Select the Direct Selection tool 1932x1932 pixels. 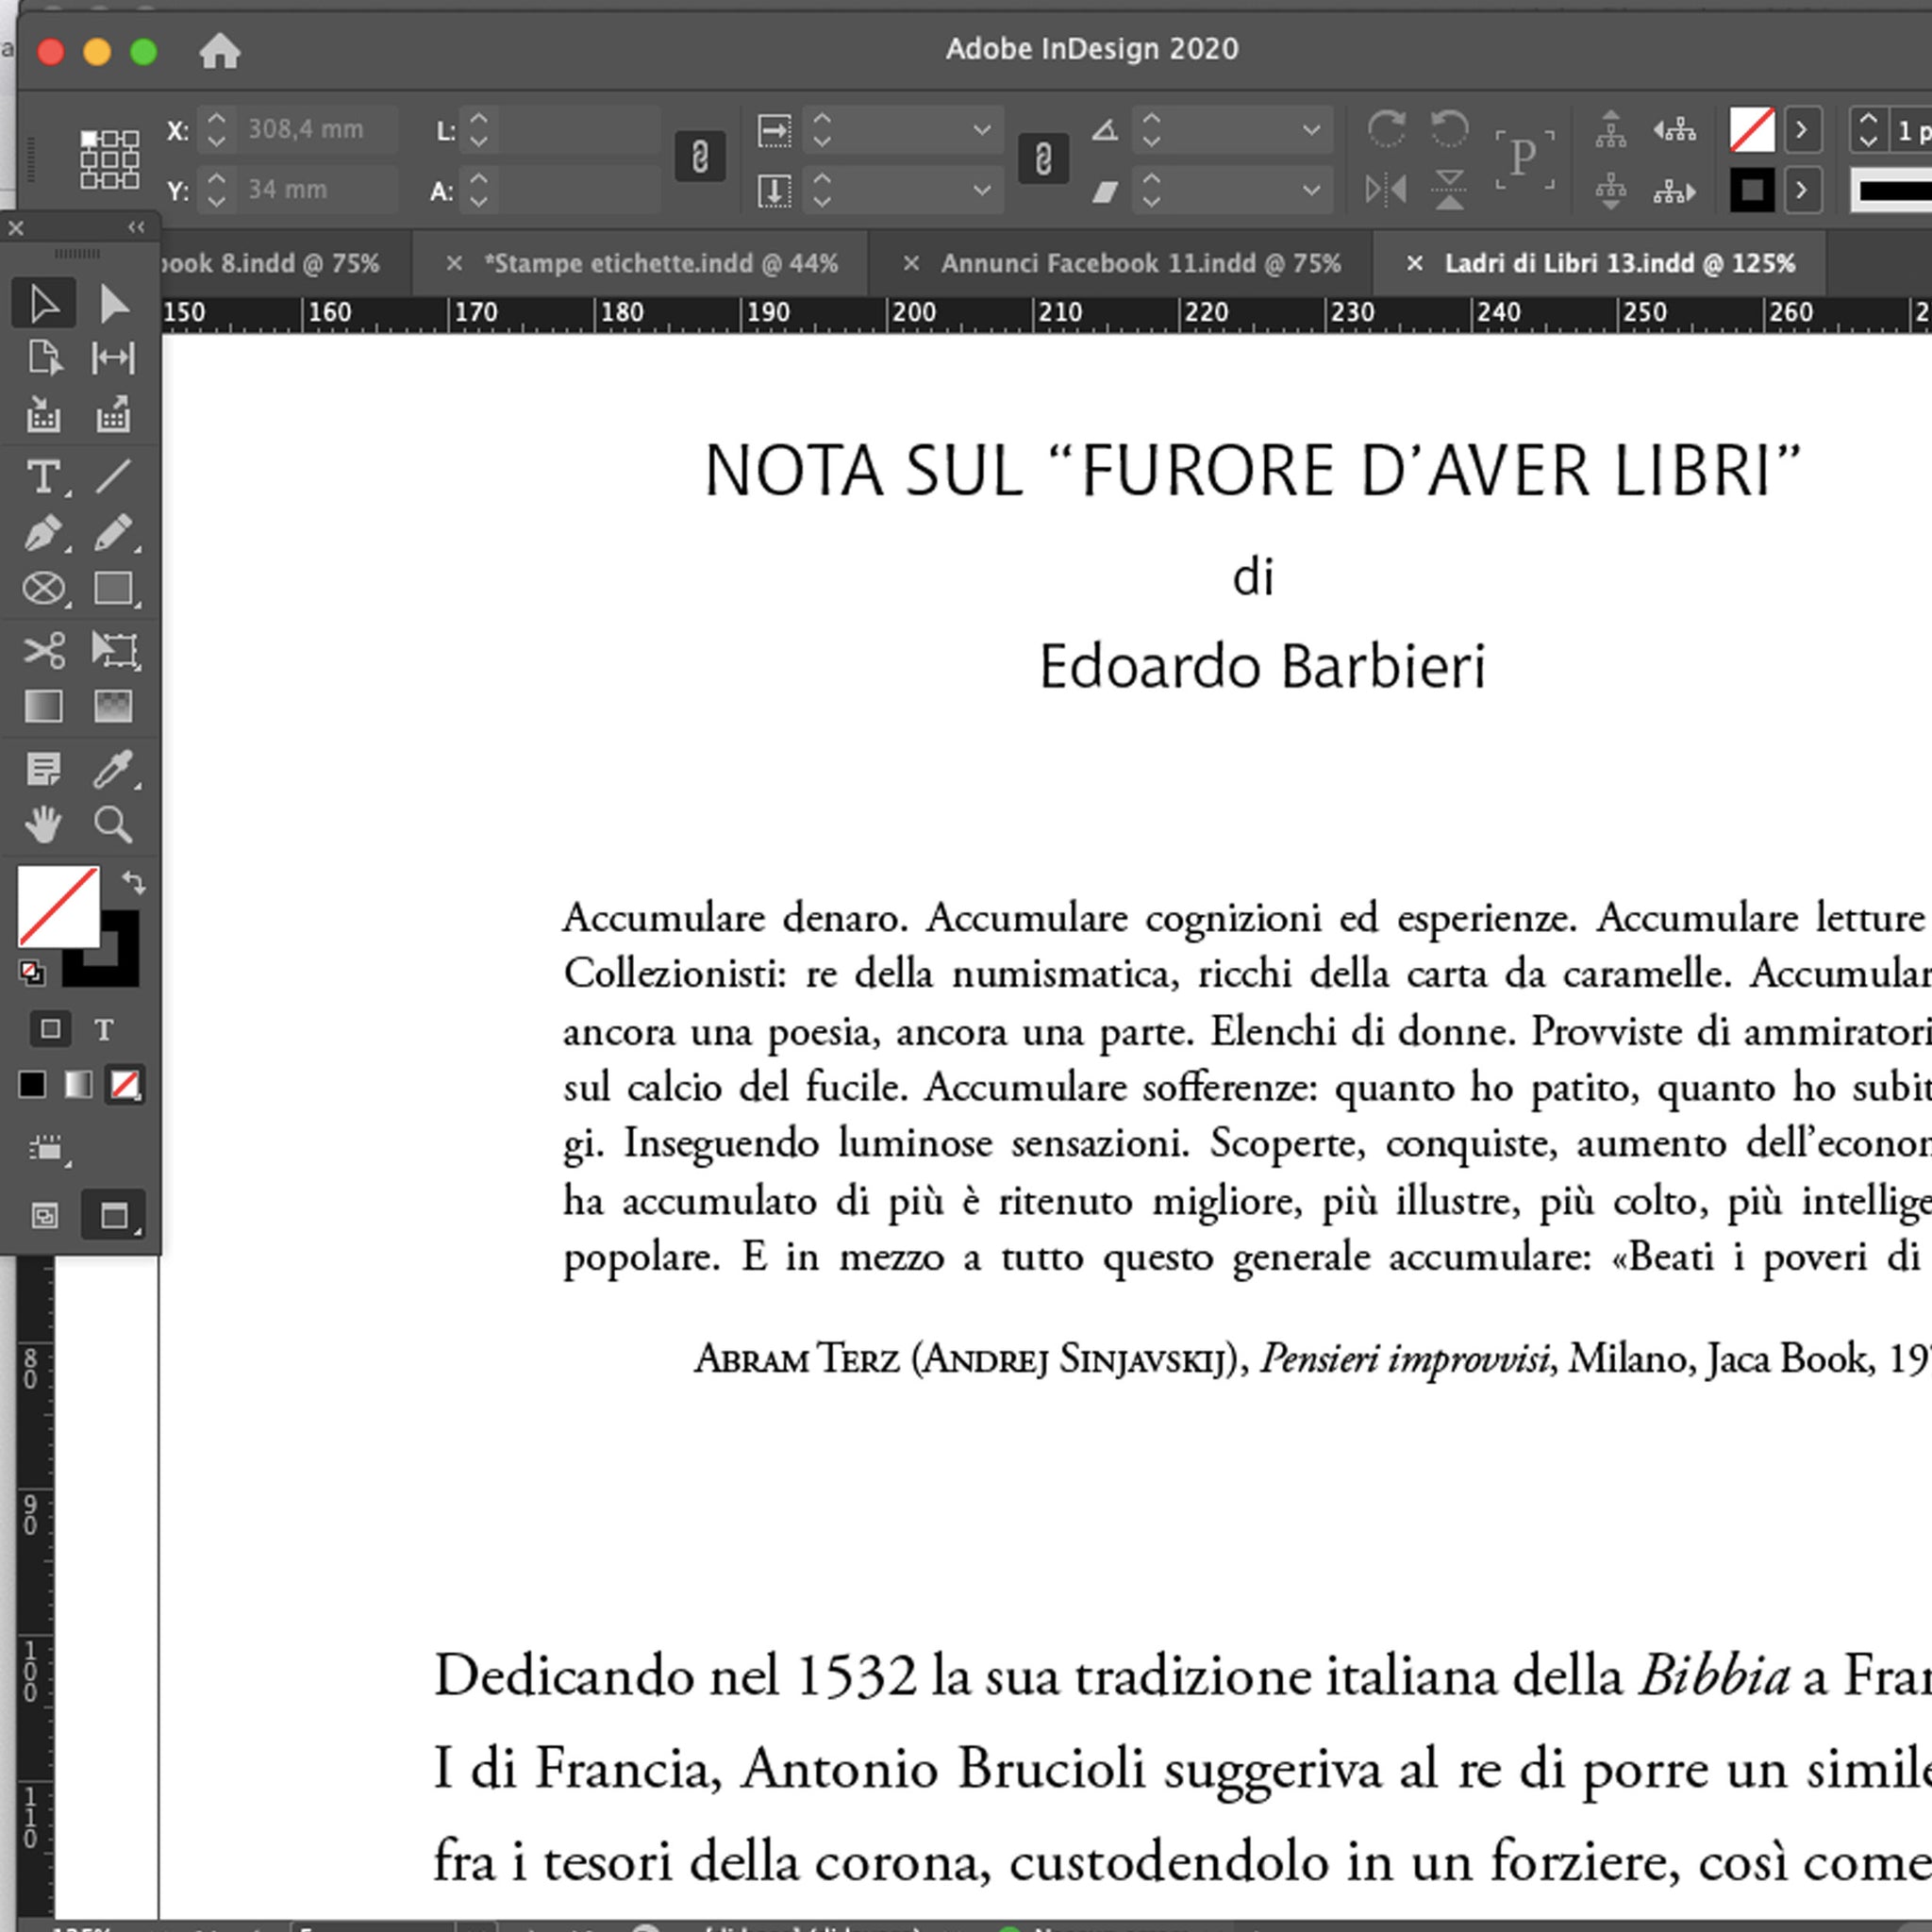point(114,304)
